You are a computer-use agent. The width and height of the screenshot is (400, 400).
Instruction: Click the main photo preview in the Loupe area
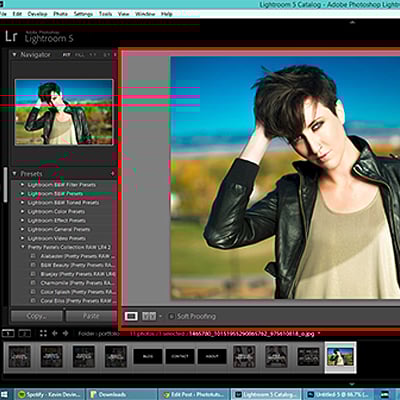285,178
